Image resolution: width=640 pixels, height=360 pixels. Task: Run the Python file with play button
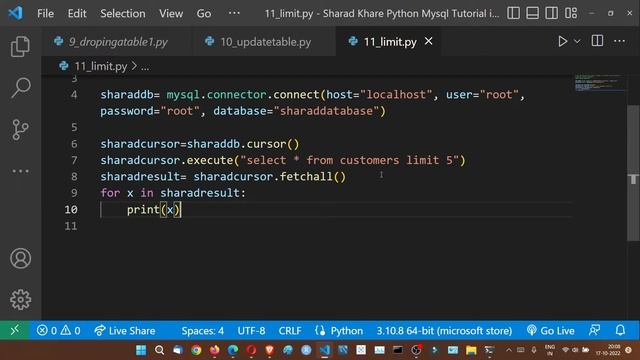(562, 41)
